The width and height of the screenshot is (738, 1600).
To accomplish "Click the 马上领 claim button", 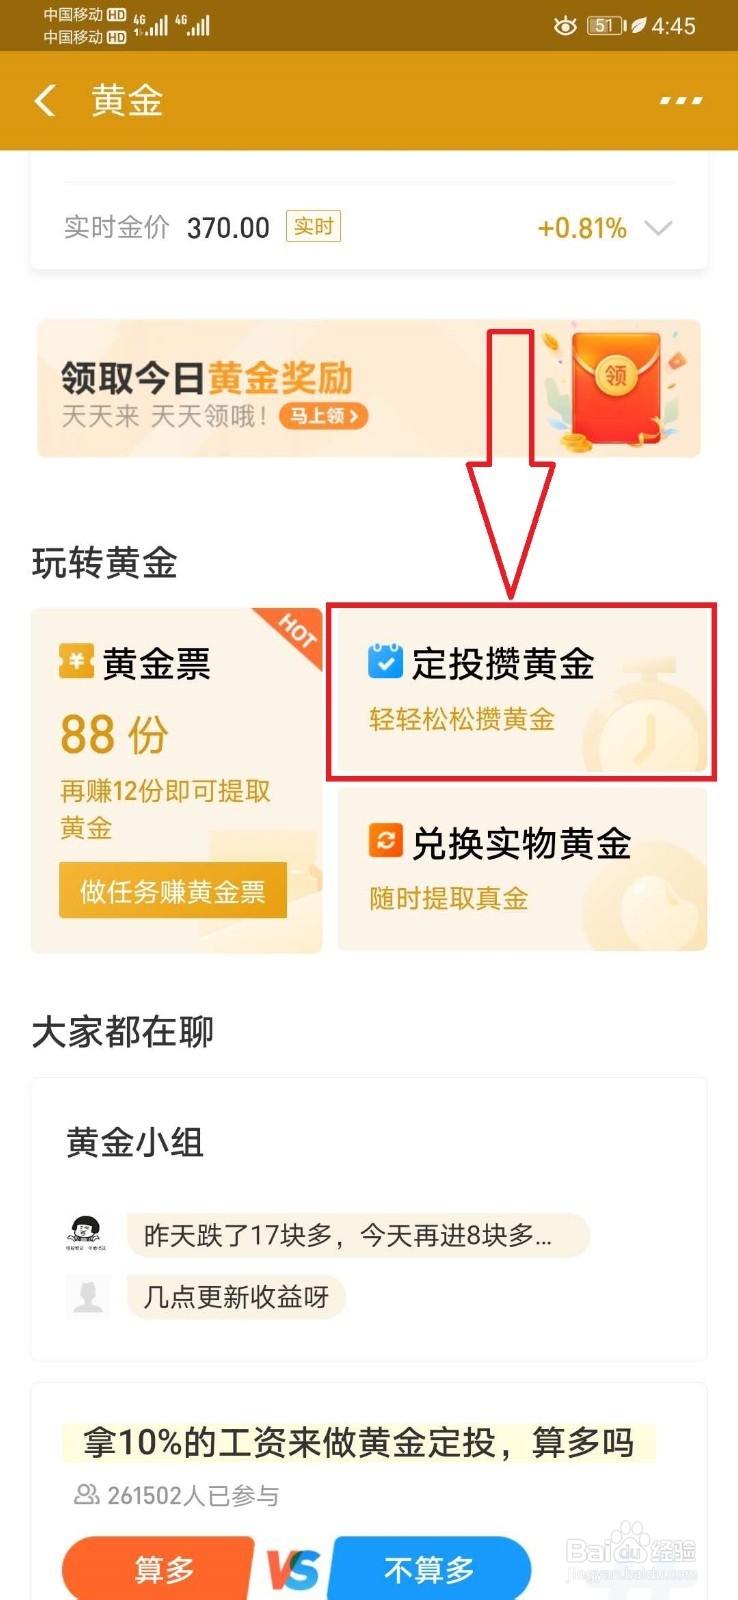I will [x=323, y=416].
